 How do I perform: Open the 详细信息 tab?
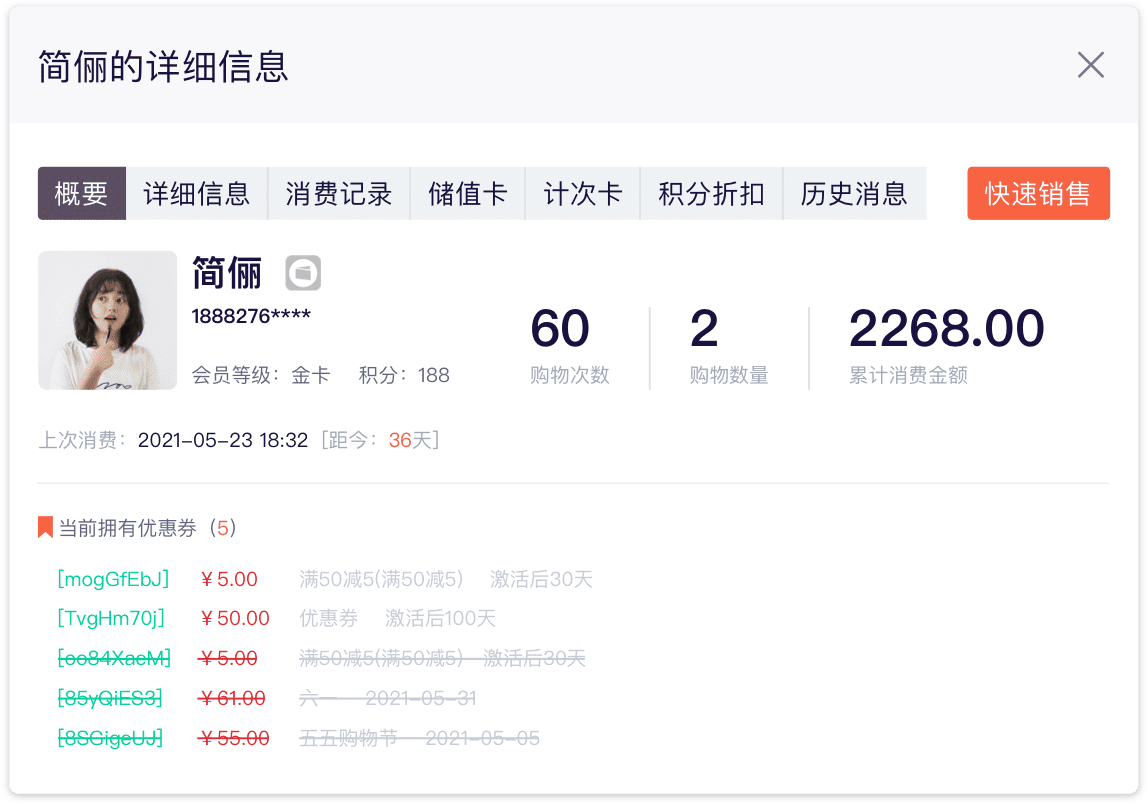coord(196,193)
